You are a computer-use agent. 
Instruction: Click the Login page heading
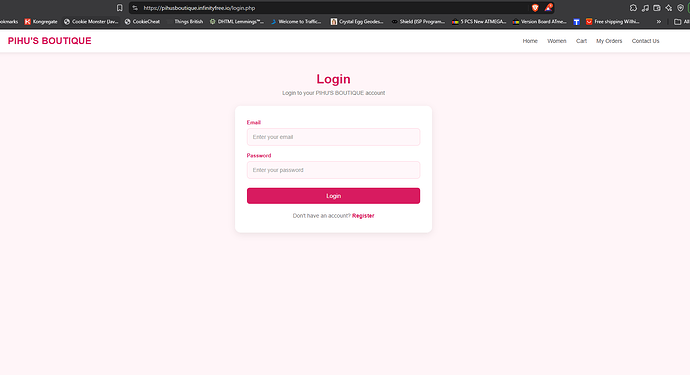coord(334,79)
